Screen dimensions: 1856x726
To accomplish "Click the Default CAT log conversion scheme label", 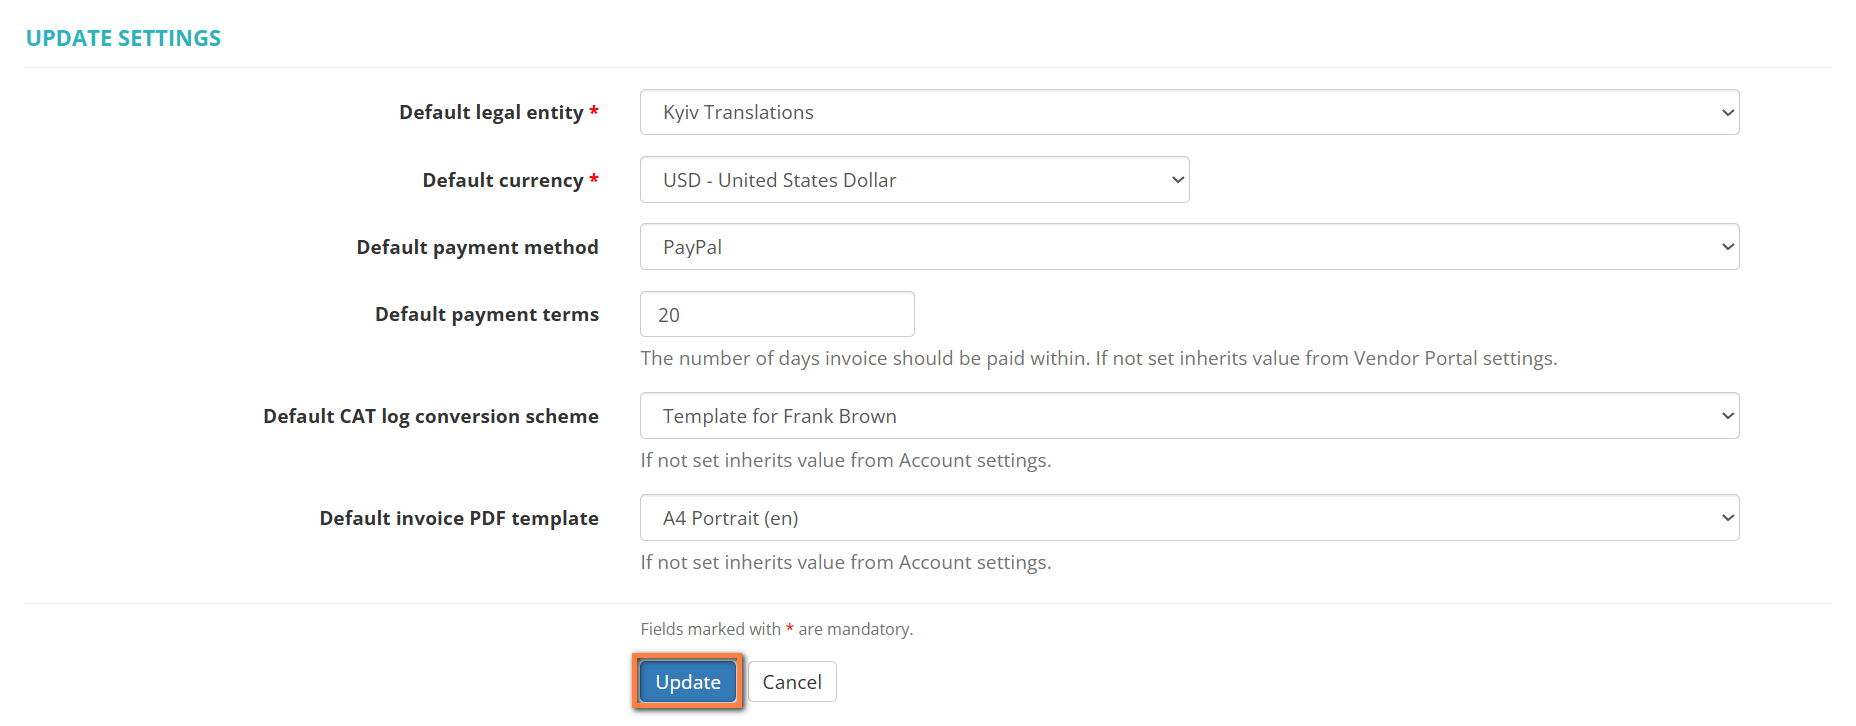I will click(x=430, y=417).
